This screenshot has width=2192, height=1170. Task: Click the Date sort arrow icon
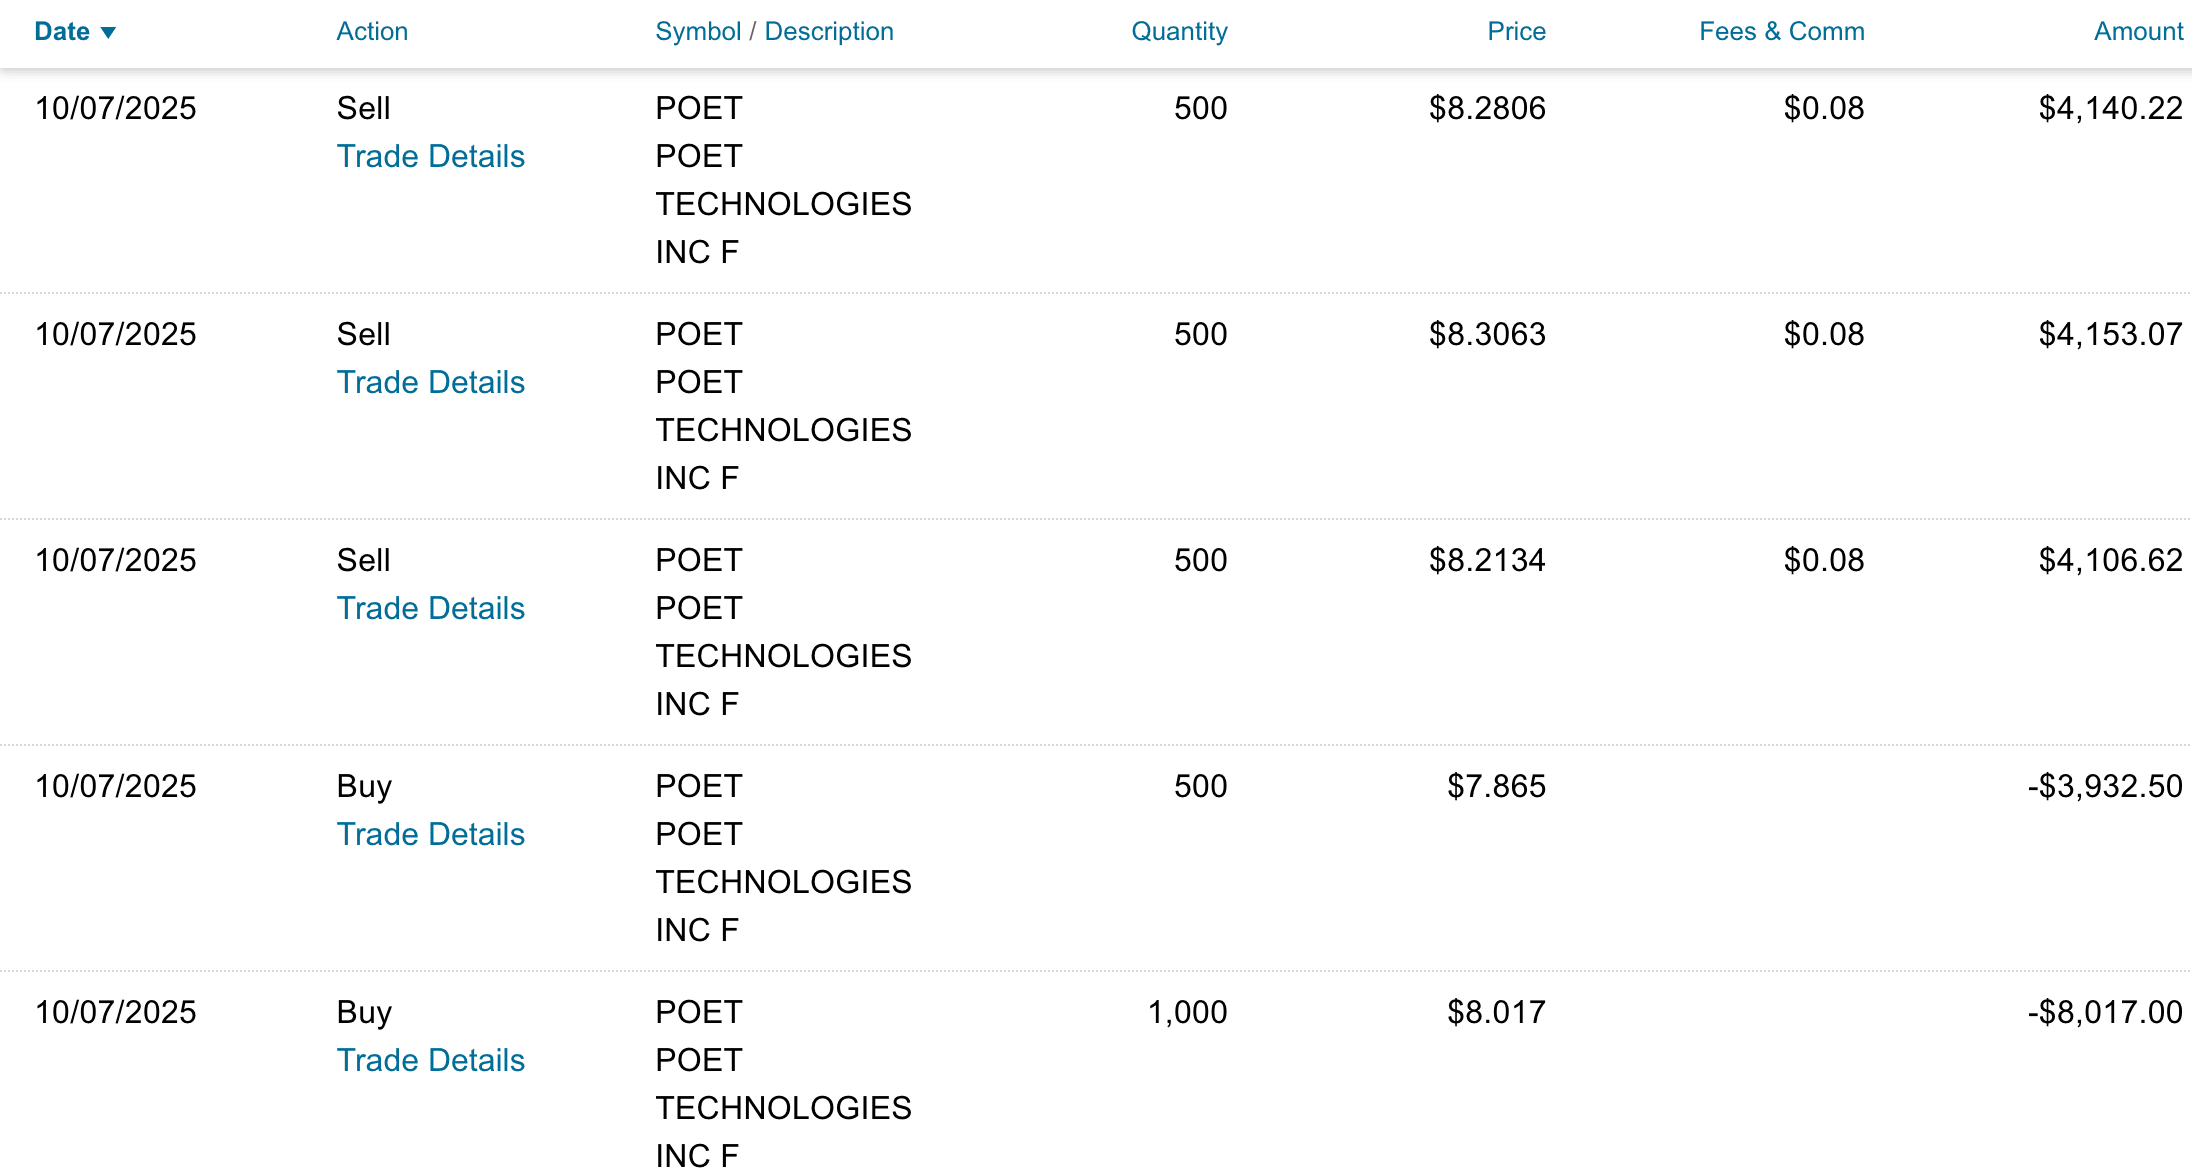coord(108,33)
